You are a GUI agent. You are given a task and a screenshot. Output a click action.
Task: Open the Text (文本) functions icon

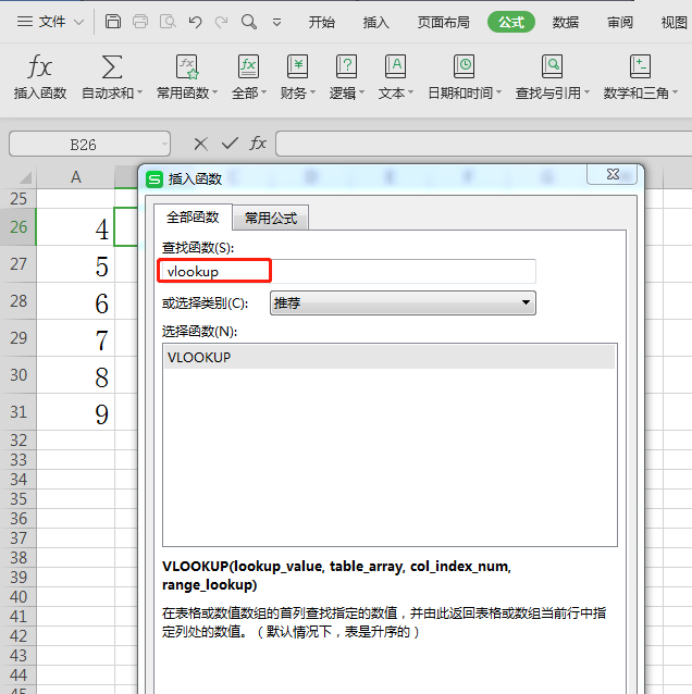pos(395,68)
